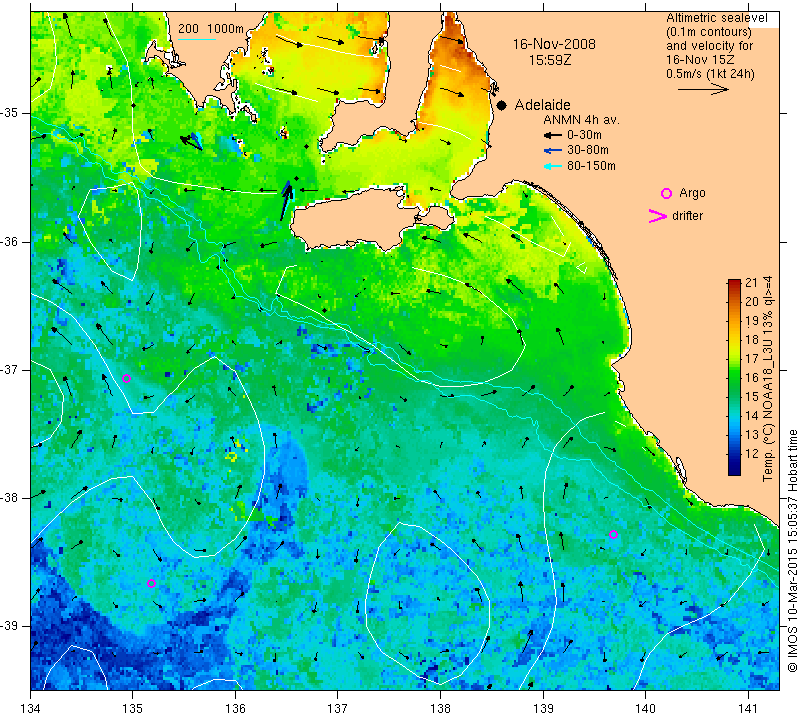
Task: Click the longitude label 138
Action: coord(440,708)
